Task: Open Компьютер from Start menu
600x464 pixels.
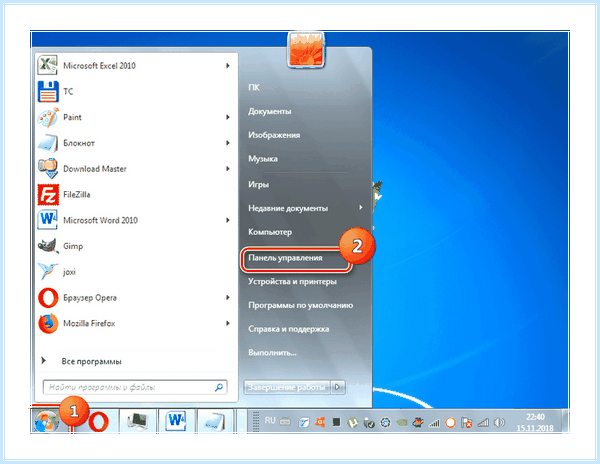Action: (x=270, y=232)
